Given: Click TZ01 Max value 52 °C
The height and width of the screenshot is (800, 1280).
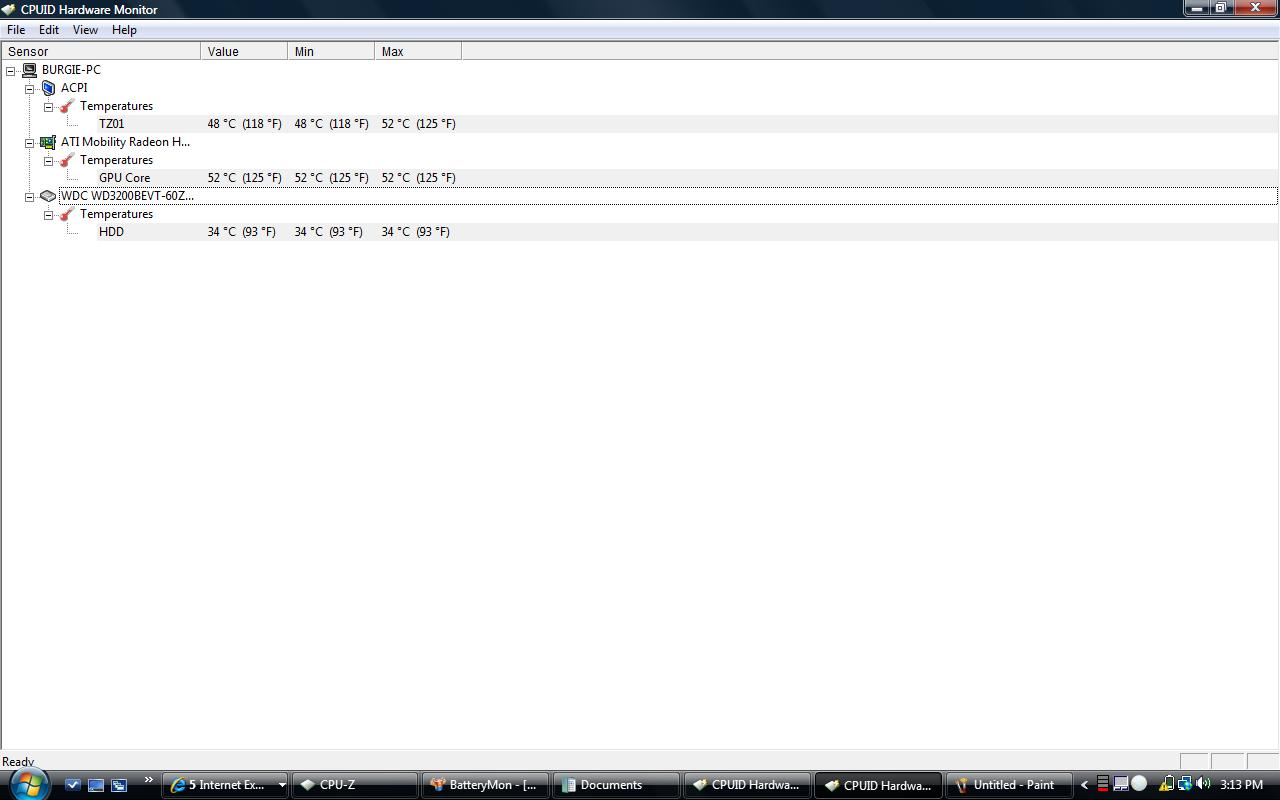Looking at the screenshot, I should (418, 124).
